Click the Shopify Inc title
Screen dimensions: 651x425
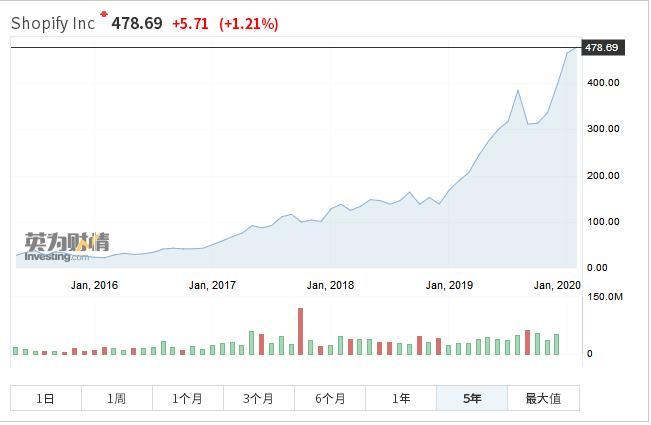53,23
